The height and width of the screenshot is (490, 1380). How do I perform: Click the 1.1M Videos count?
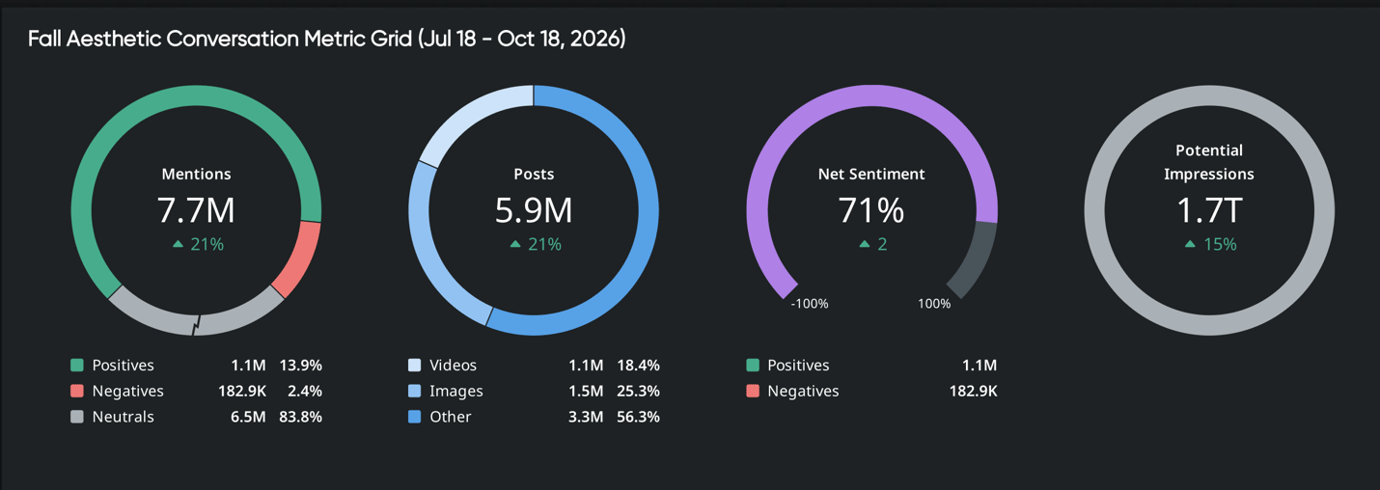click(586, 365)
